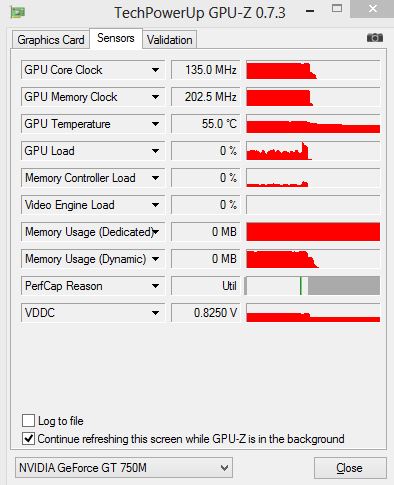Enable the Log to file checkbox
Image resolution: width=394 pixels, height=485 pixels.
click(28, 421)
